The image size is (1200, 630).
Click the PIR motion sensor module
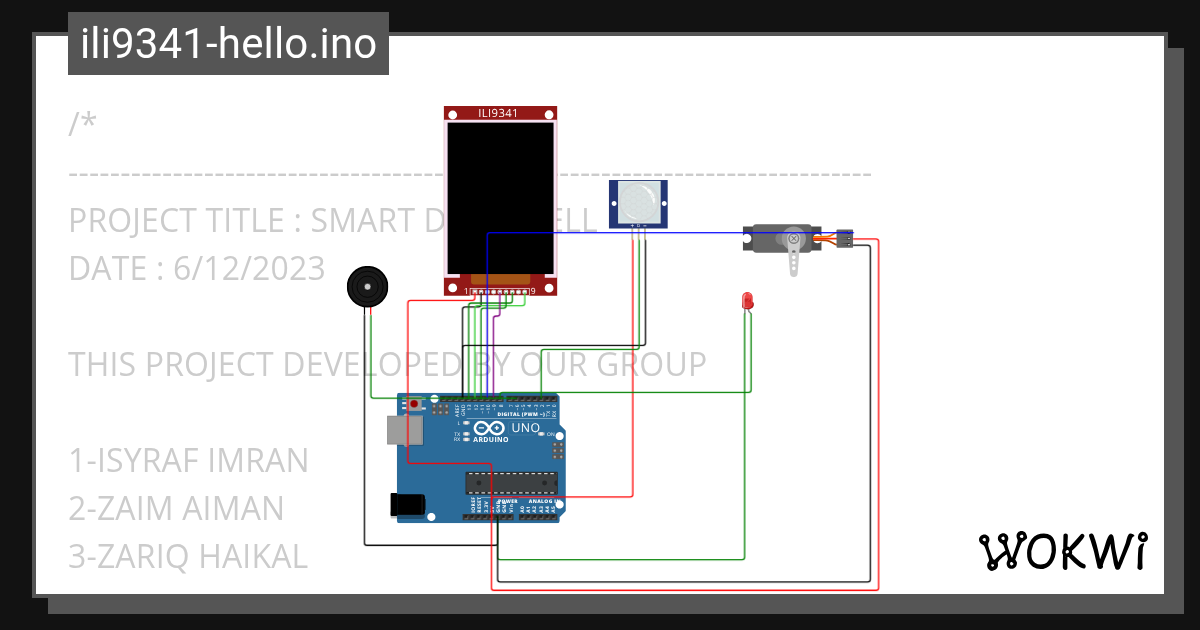click(x=637, y=205)
